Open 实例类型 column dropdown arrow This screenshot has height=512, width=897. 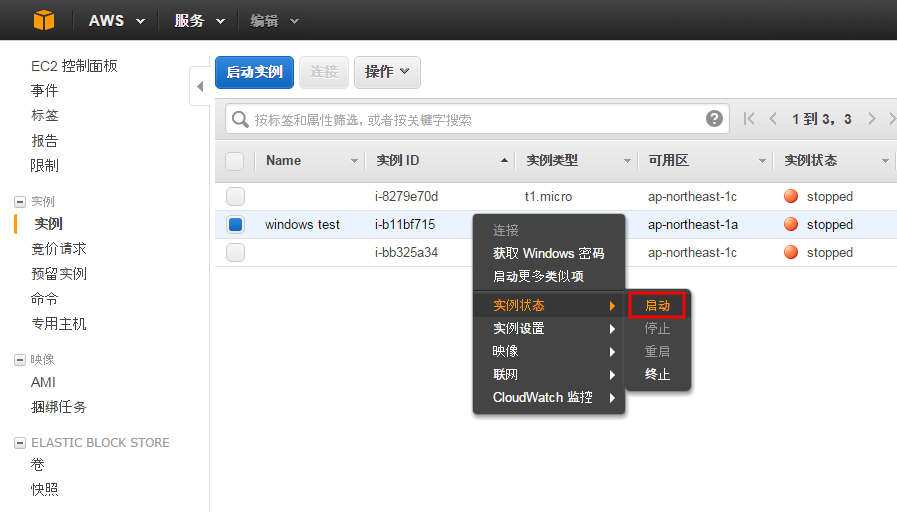627,161
